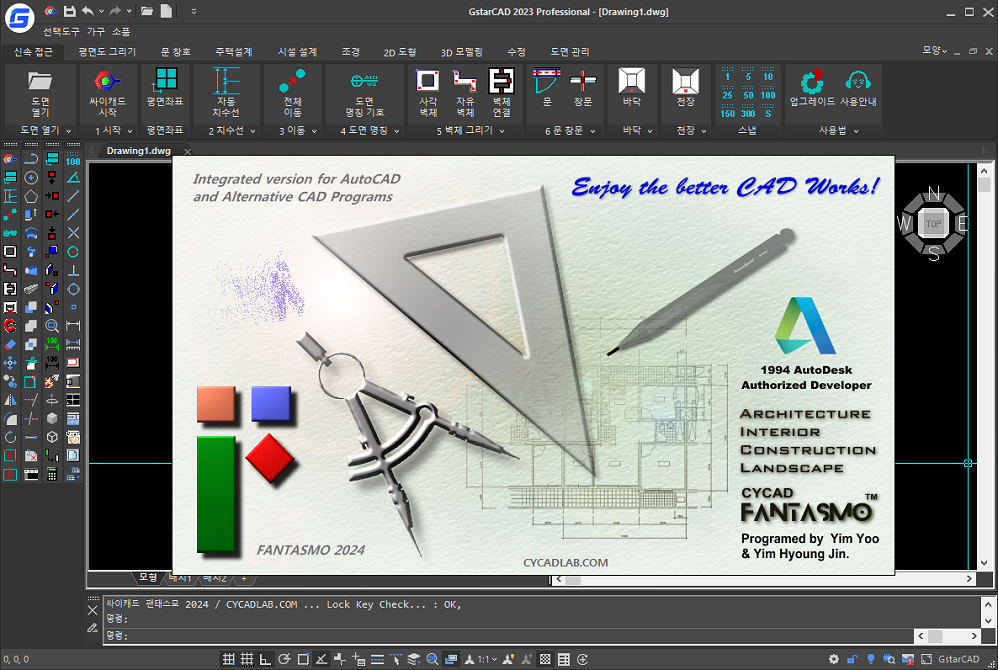Set snap value to 100 in ribbon
The image size is (998, 670).
pos(768,95)
